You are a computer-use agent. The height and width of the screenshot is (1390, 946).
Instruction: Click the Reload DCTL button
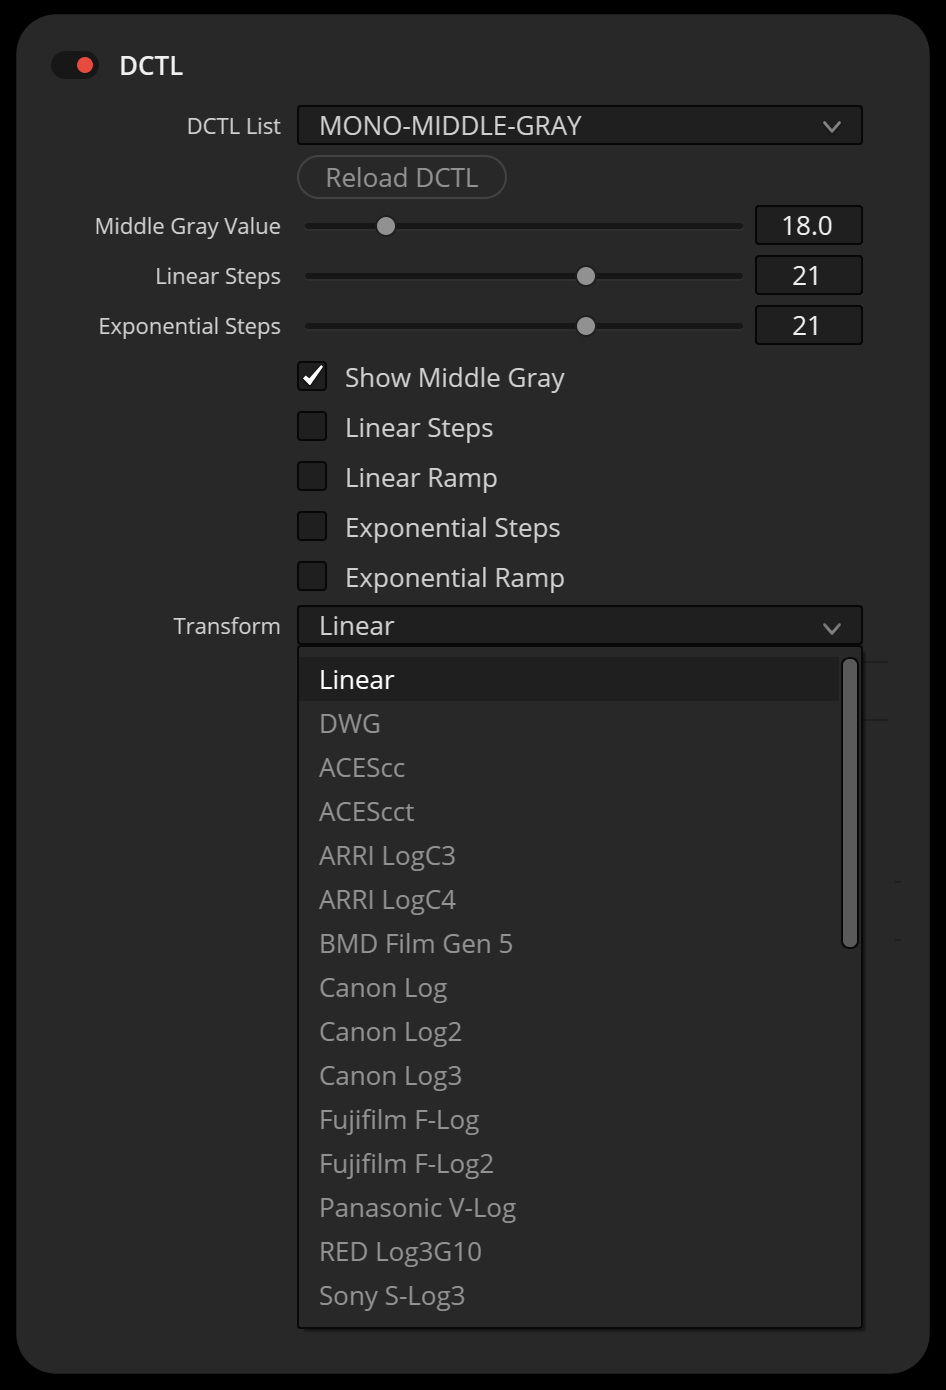(402, 178)
